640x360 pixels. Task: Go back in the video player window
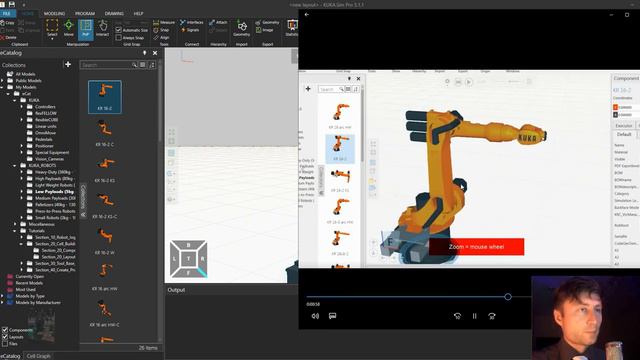tap(307, 15)
